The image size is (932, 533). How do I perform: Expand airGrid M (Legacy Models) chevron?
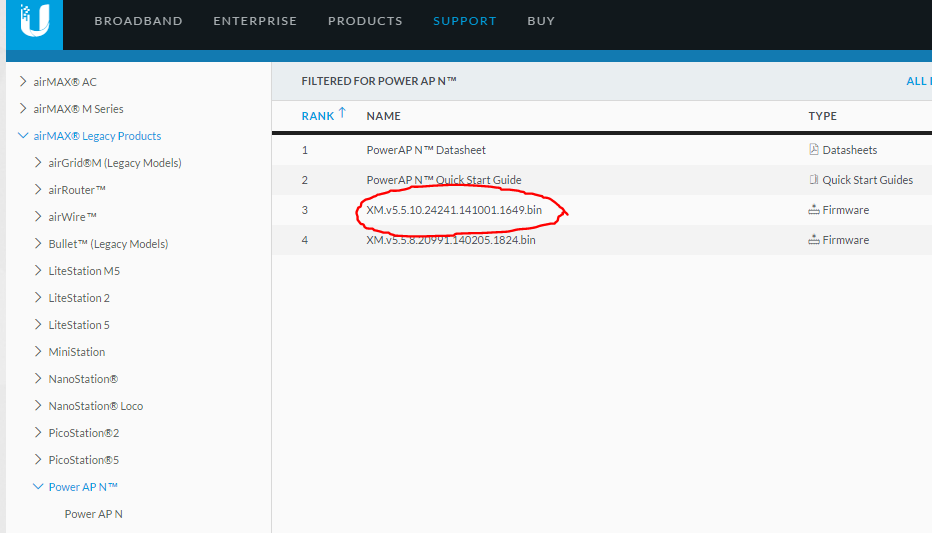(38, 162)
